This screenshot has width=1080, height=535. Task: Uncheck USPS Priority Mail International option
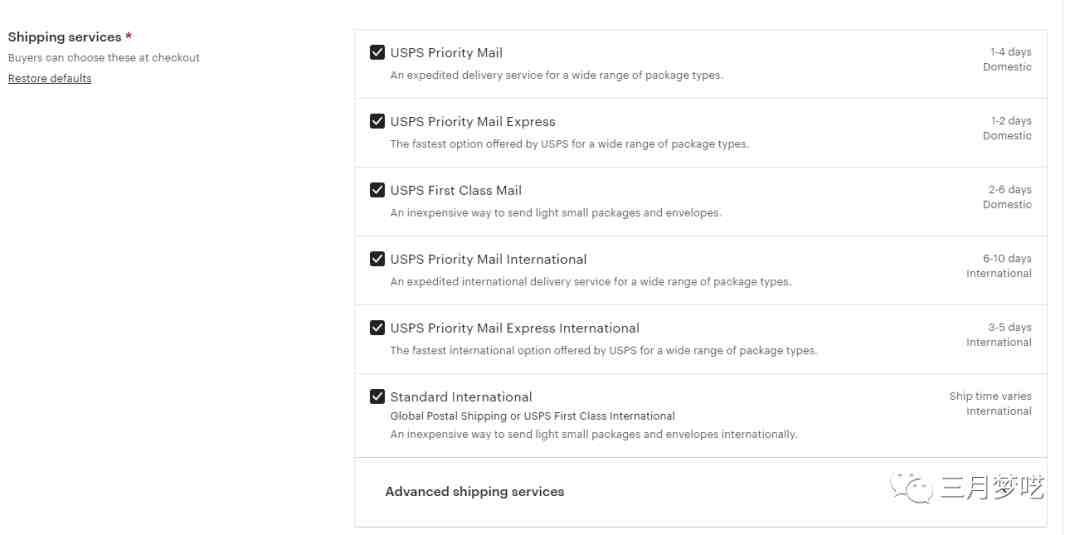coord(377,259)
